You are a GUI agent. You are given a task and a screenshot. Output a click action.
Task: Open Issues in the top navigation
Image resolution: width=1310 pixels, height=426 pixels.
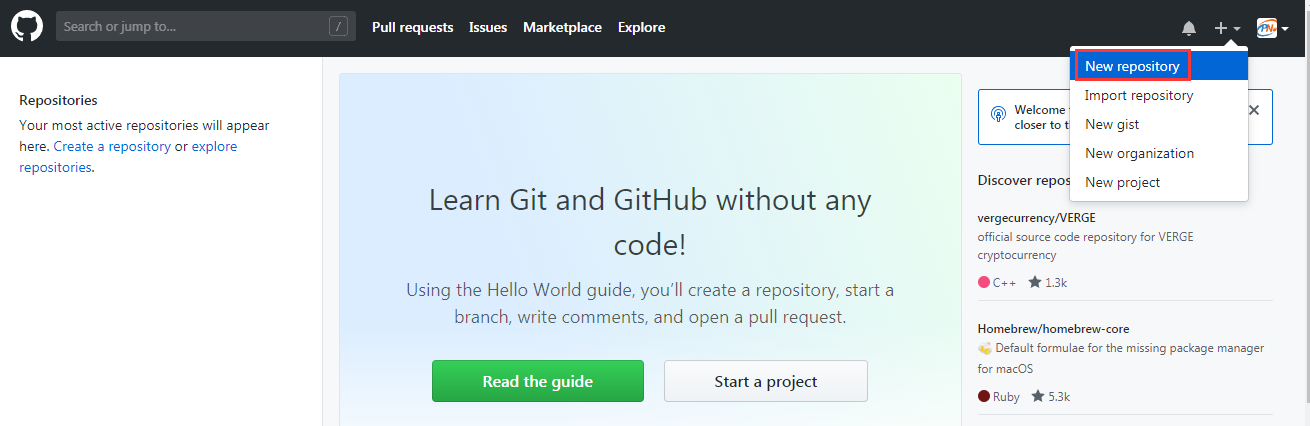488,27
